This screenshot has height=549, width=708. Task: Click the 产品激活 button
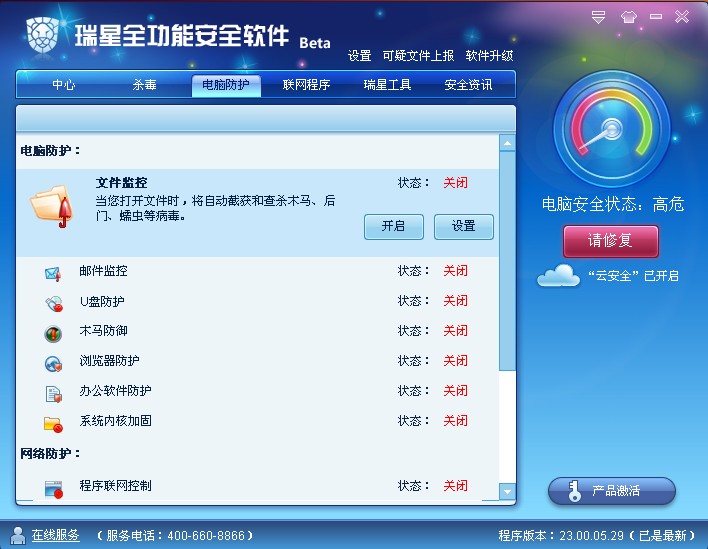click(x=612, y=491)
